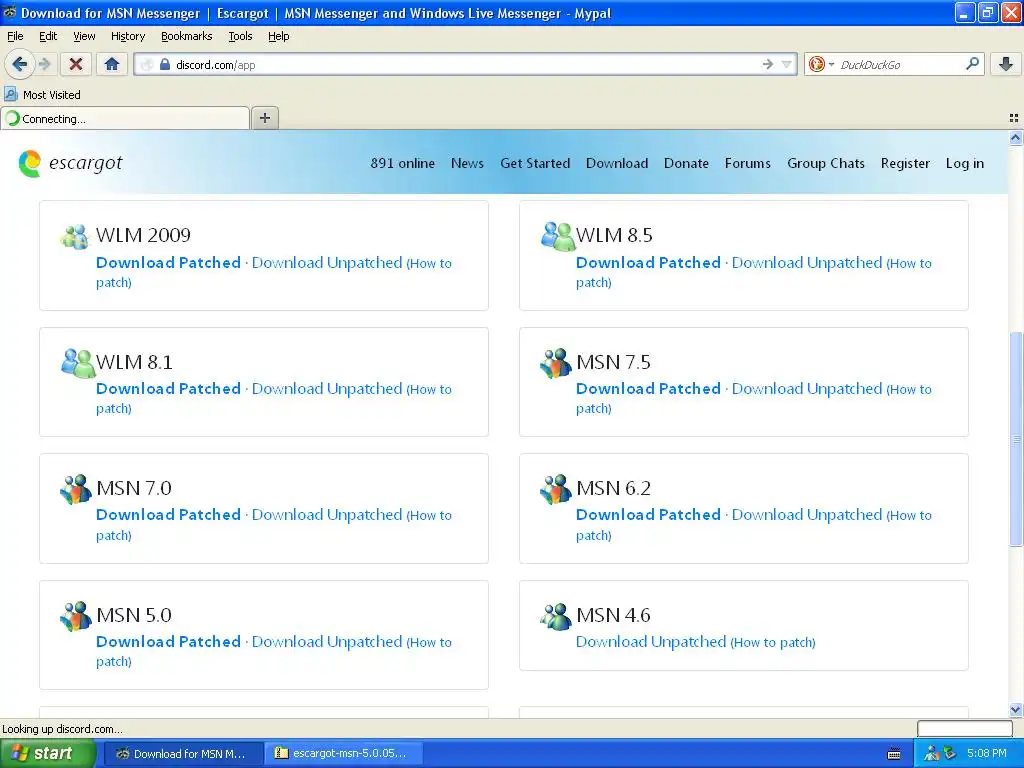The height and width of the screenshot is (768, 1024).
Task: Click the search magnifier icon
Action: 972,64
